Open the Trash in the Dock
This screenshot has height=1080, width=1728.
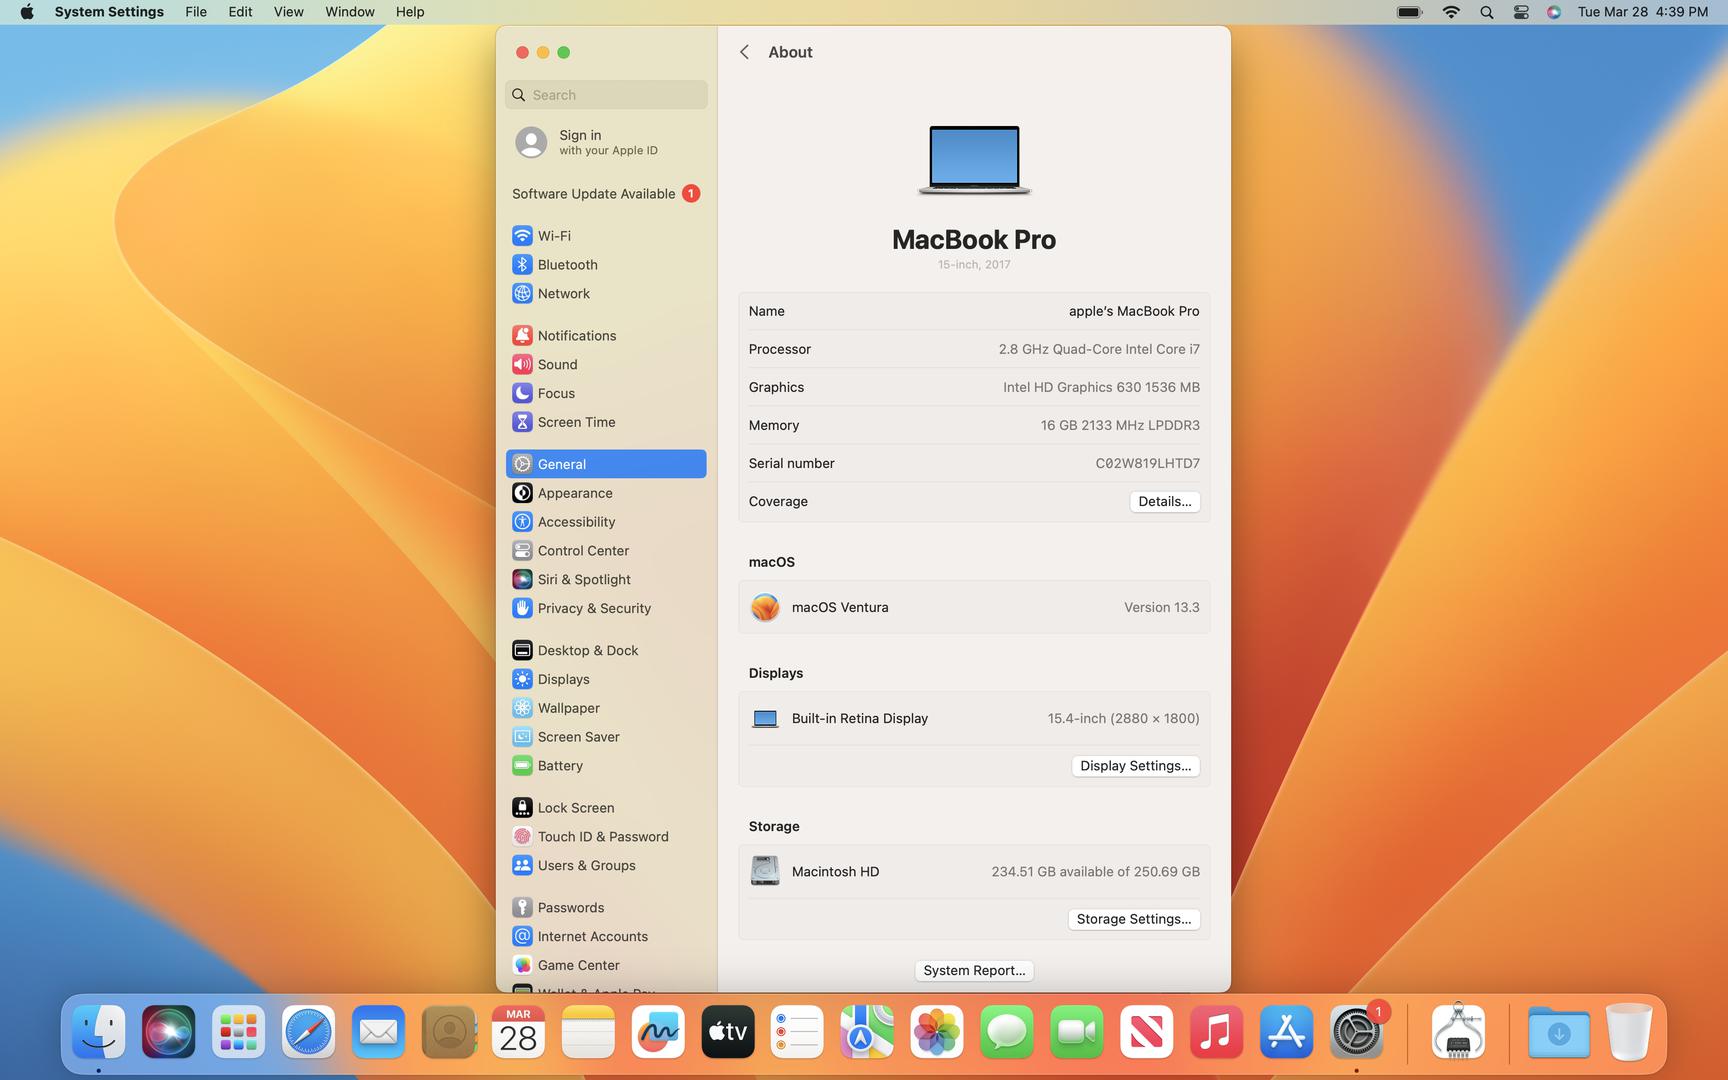(x=1629, y=1032)
